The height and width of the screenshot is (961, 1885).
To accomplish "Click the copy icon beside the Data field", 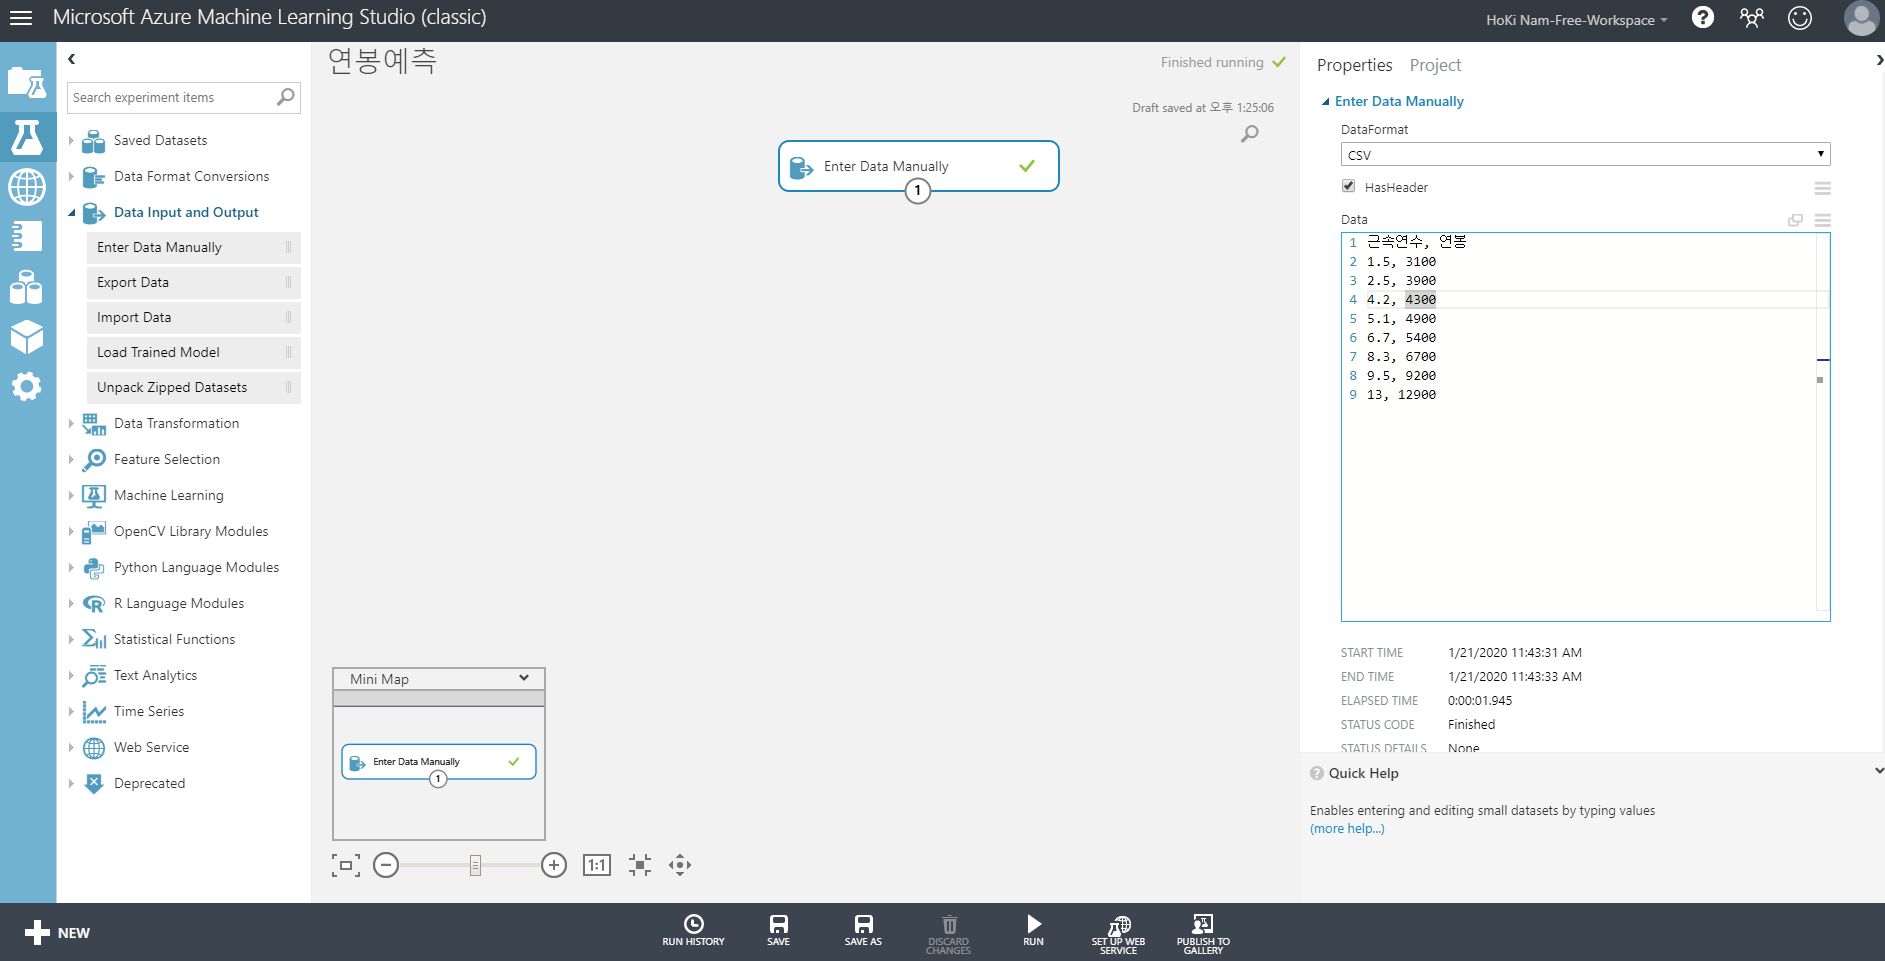I will [x=1796, y=220].
